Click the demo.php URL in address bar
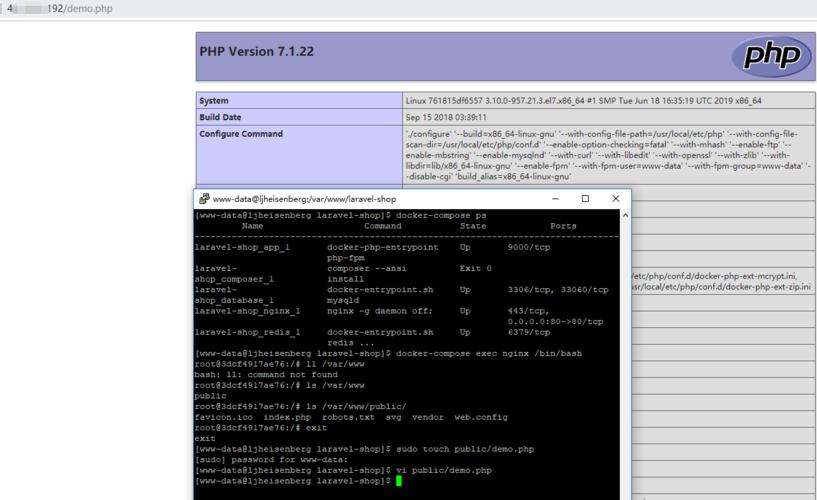 point(59,8)
